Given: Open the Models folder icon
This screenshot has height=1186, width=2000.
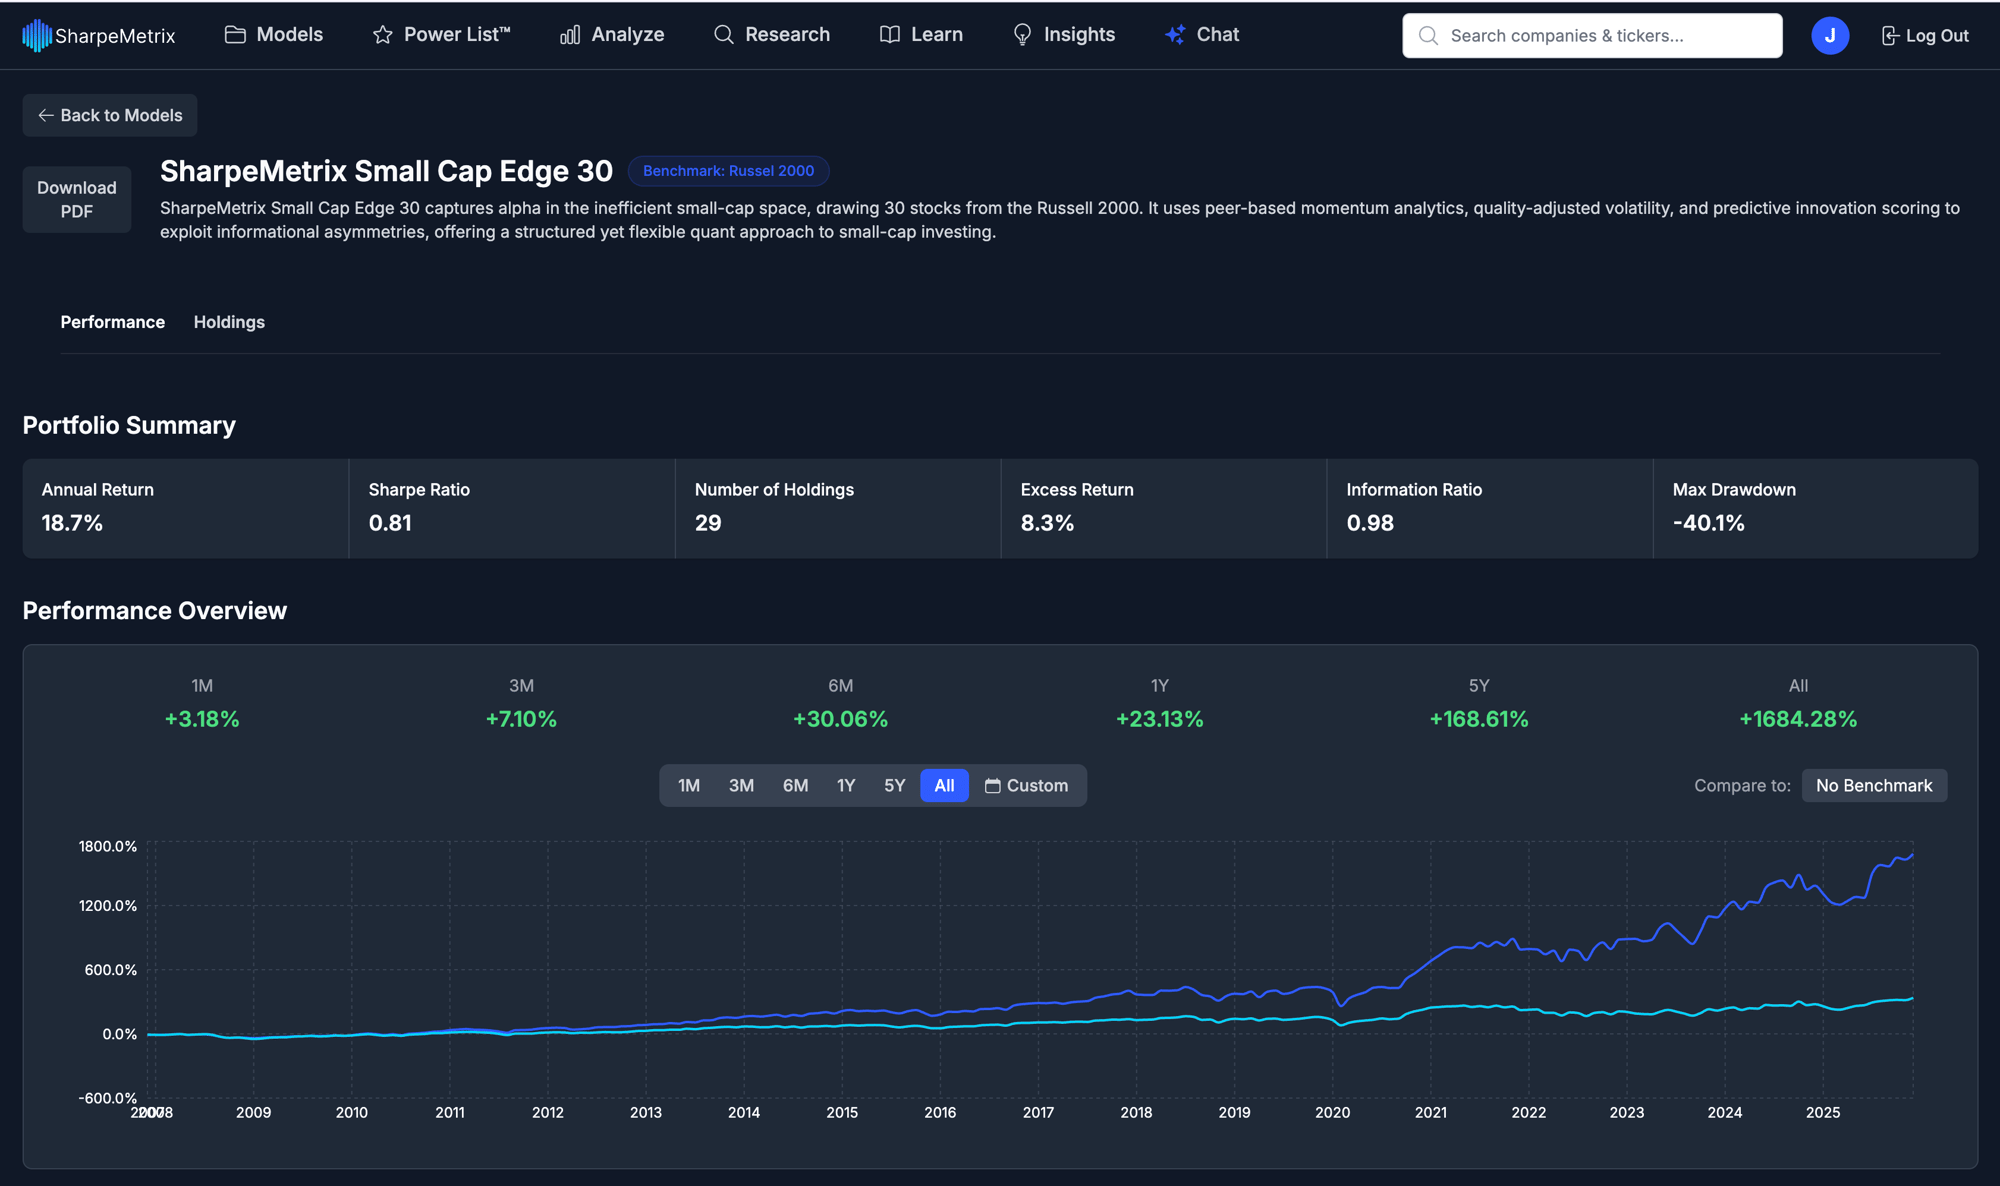Looking at the screenshot, I should (235, 35).
